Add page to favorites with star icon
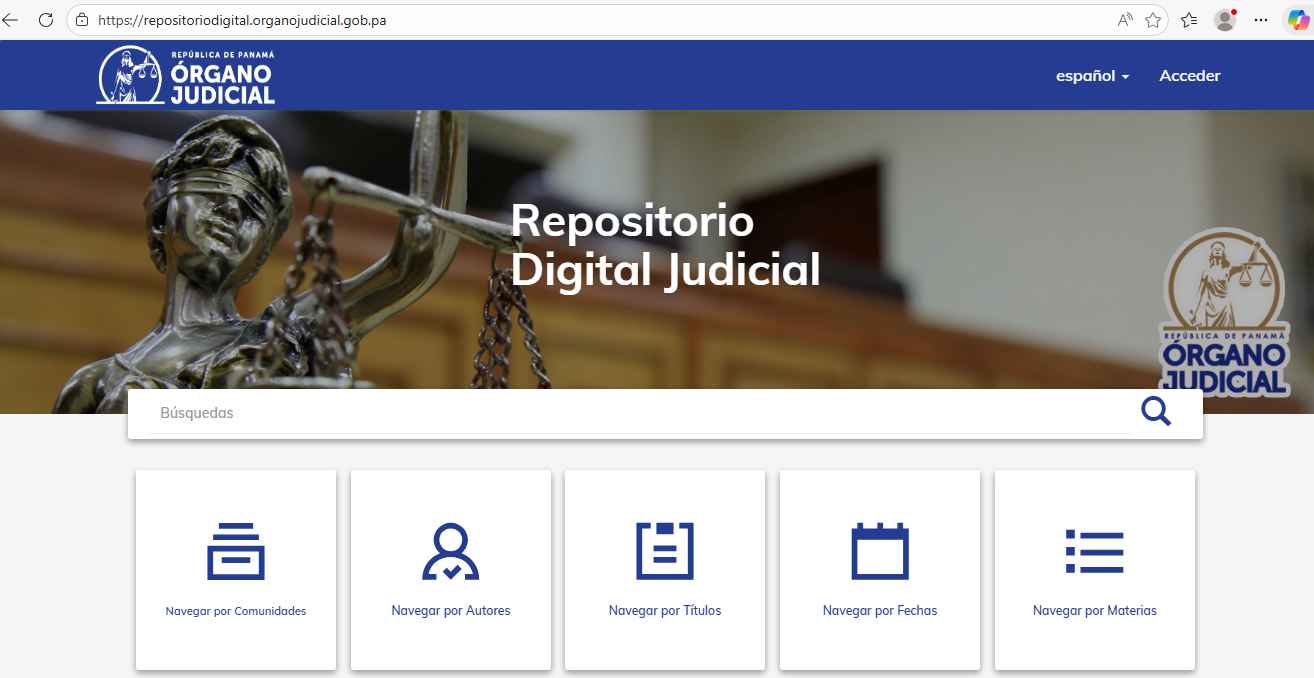1314x678 pixels. [x=1153, y=20]
